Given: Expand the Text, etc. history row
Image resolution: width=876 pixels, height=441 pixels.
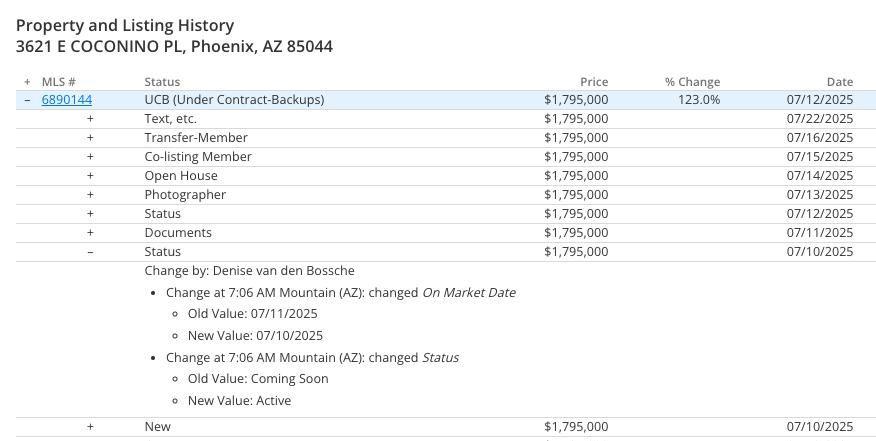Looking at the screenshot, I should click(90, 119).
